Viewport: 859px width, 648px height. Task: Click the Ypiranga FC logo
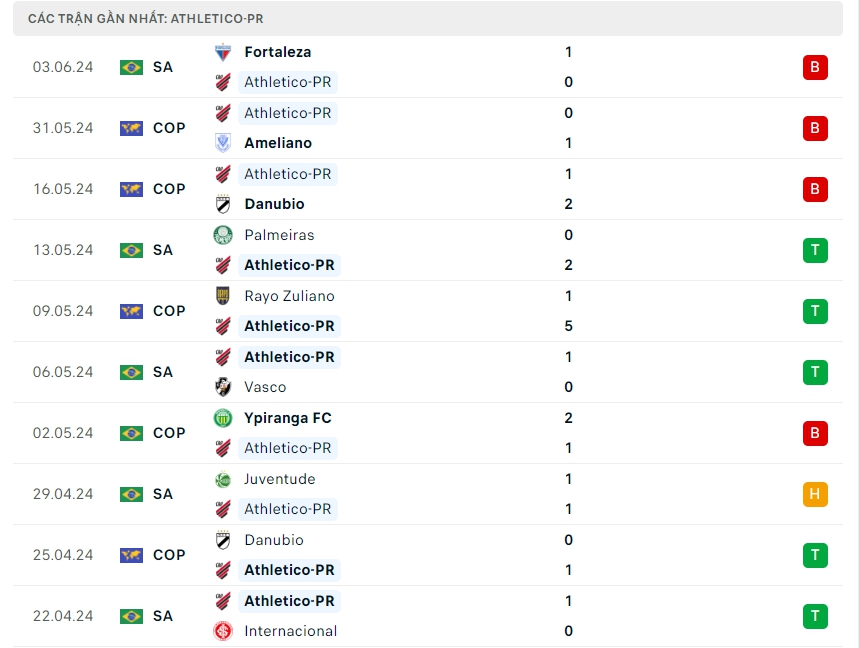coord(223,418)
